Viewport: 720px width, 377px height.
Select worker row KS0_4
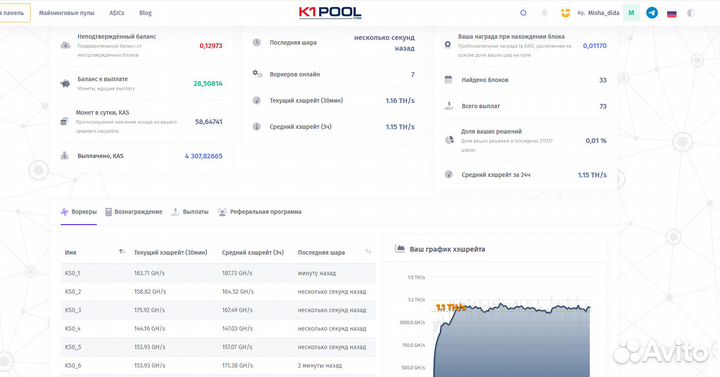pos(218,328)
